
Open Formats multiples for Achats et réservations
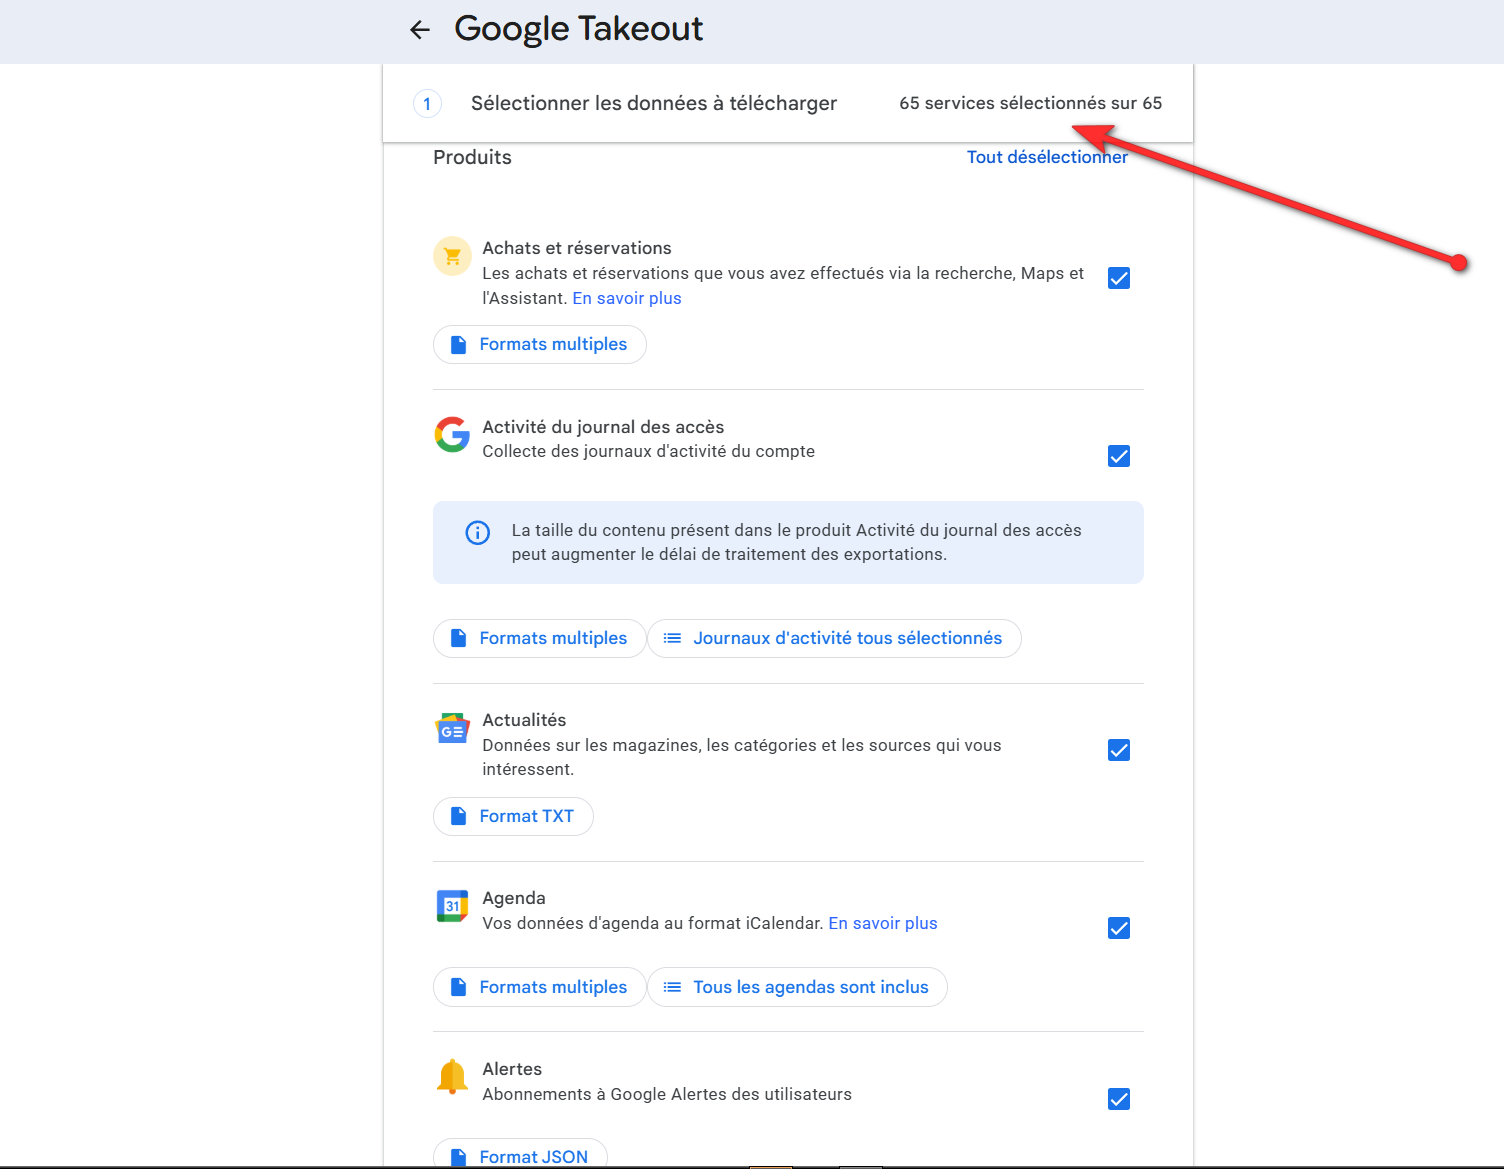(x=540, y=344)
